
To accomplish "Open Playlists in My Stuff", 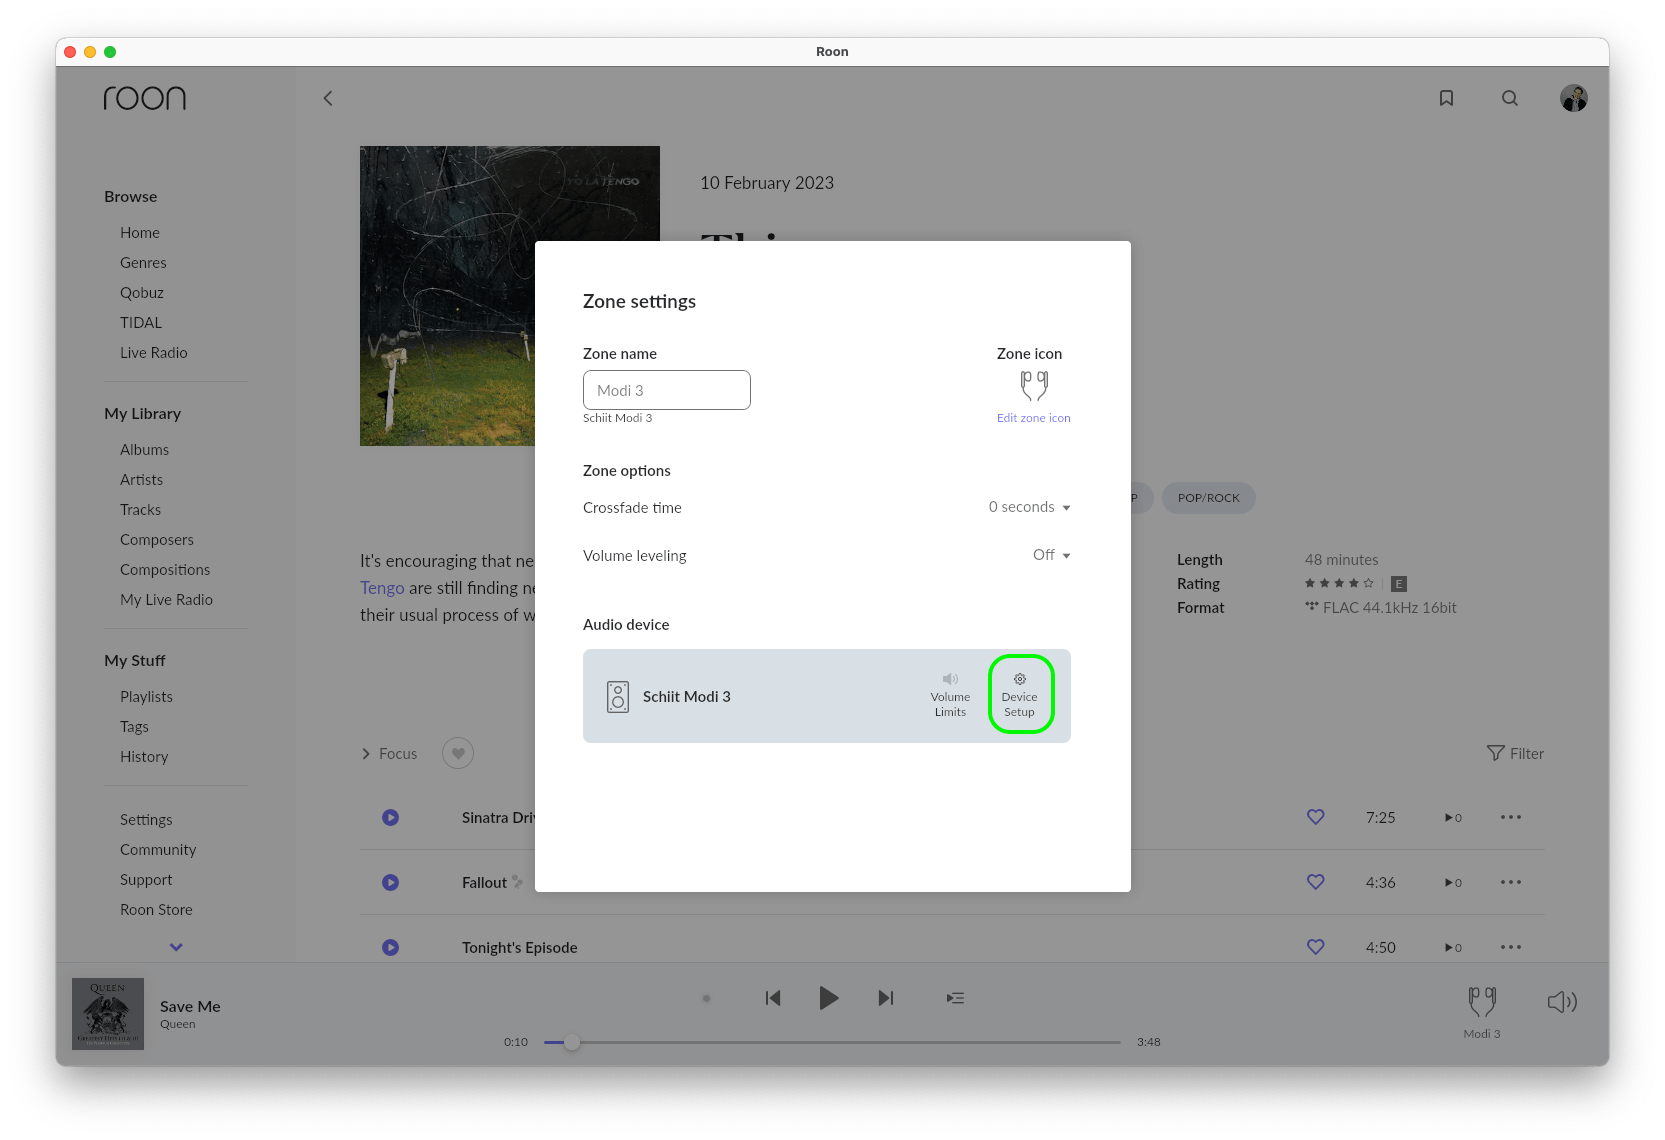I will point(146,697).
